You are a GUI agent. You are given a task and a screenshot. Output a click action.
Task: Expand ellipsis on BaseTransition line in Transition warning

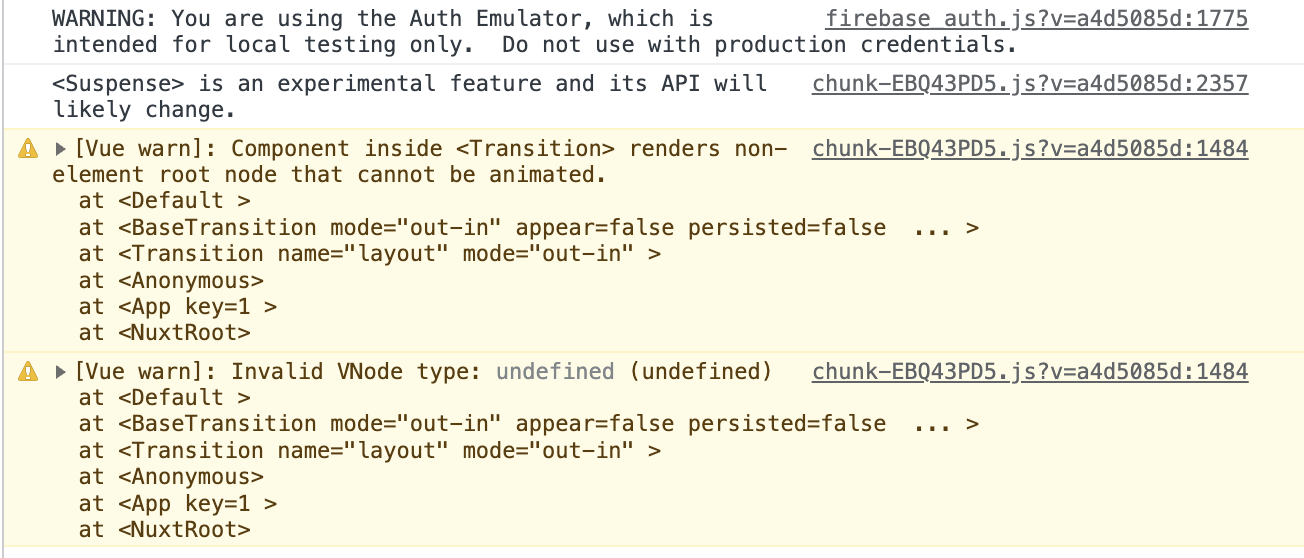(x=933, y=228)
